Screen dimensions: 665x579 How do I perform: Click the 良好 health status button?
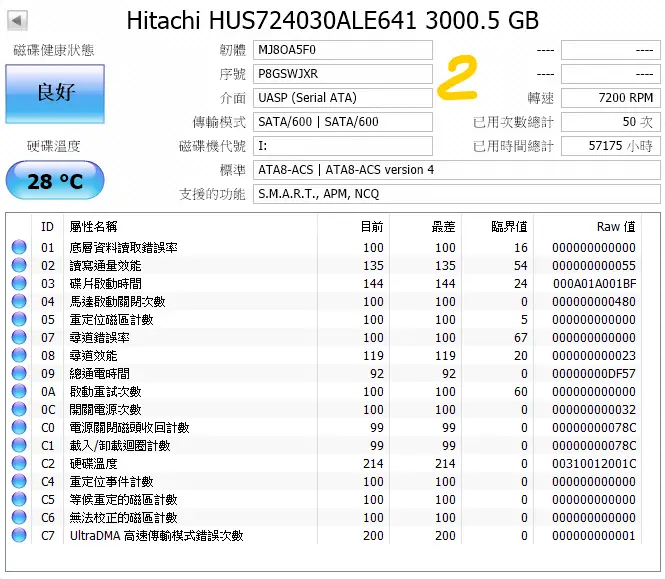point(55,94)
